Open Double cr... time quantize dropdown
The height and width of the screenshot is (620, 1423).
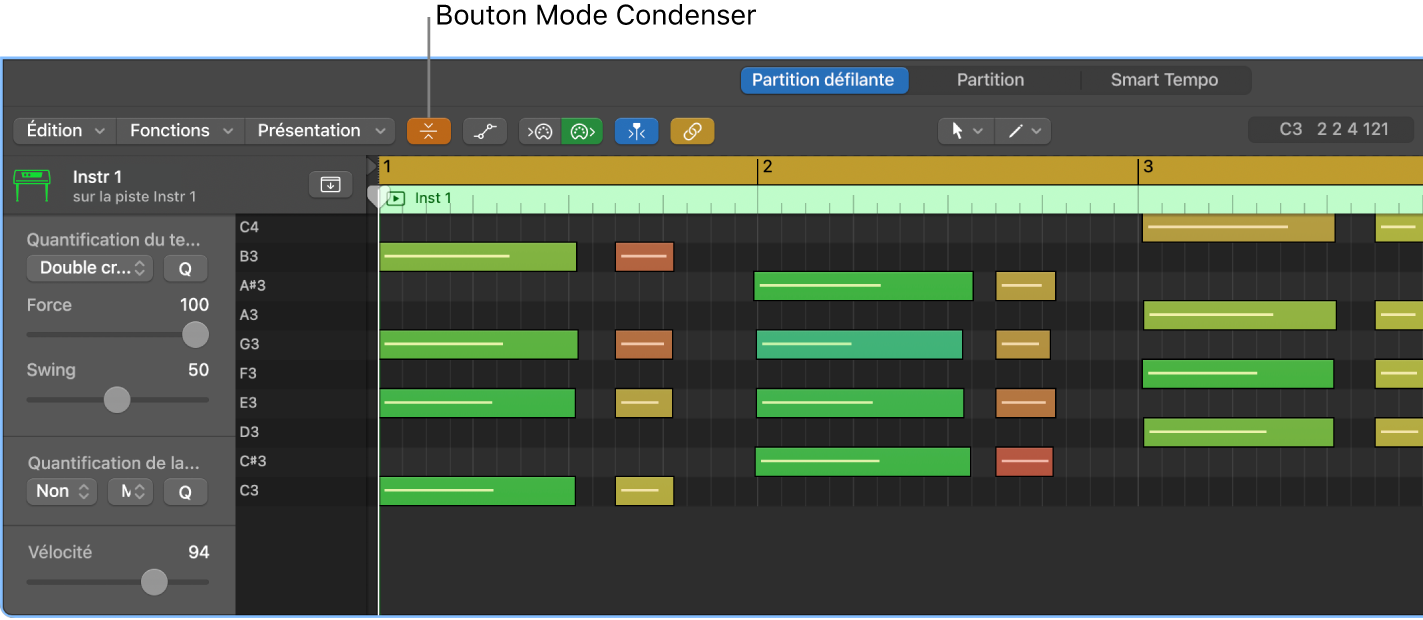tap(90, 268)
